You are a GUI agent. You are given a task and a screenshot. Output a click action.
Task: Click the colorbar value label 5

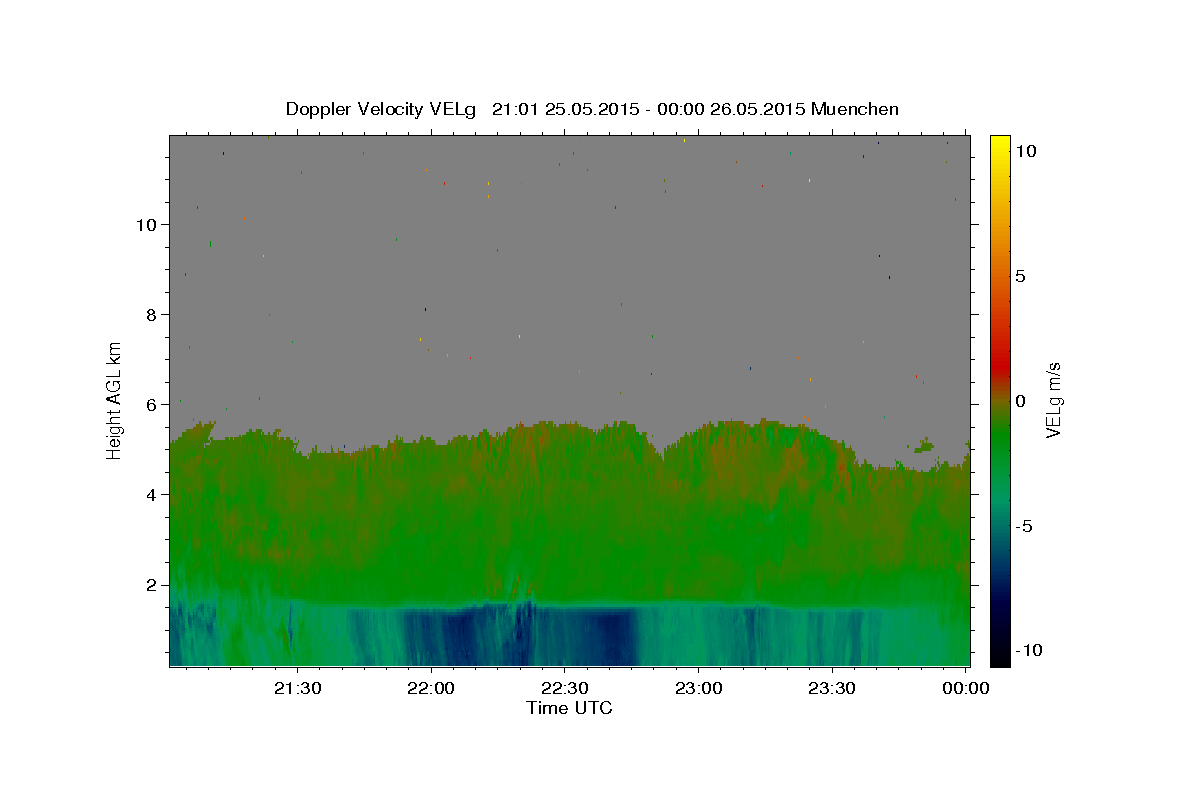click(1020, 276)
